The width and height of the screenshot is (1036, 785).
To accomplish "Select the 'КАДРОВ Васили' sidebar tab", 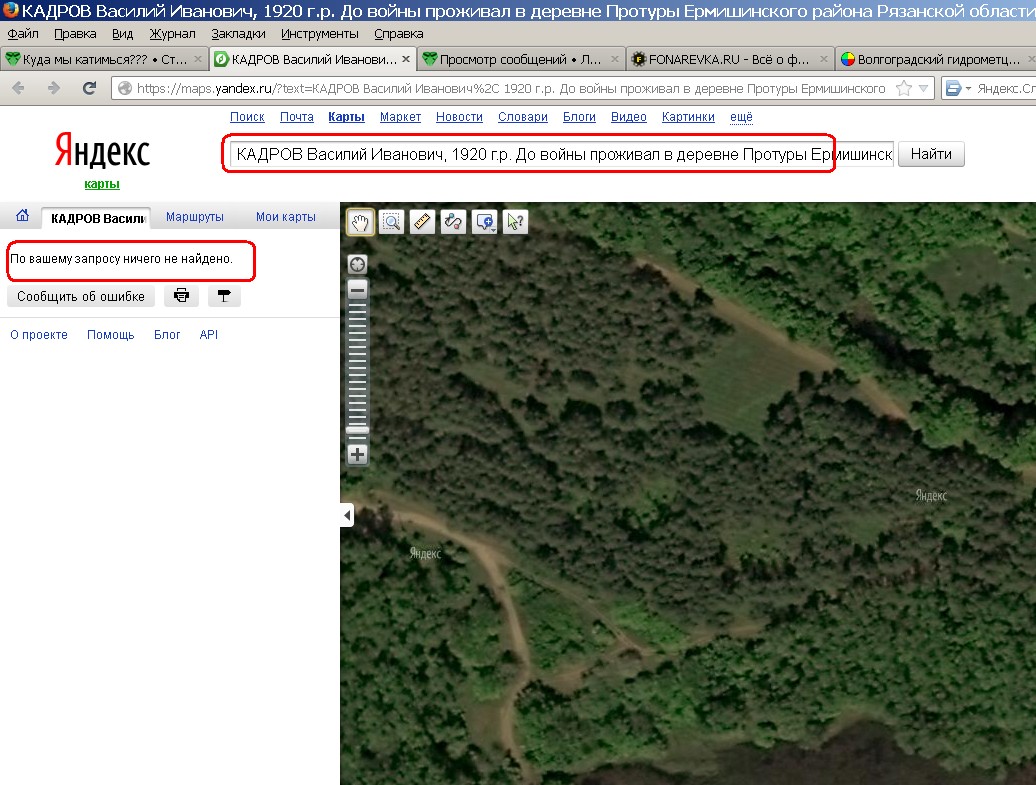I will coord(96,218).
